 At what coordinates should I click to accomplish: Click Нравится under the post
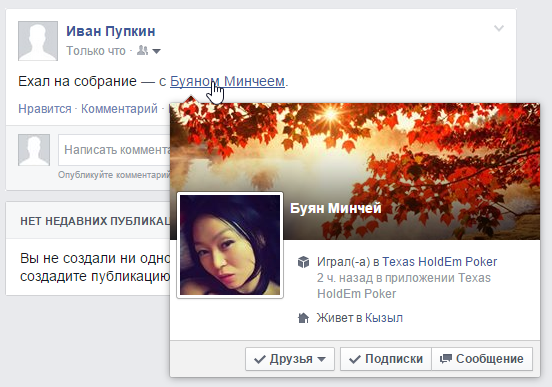(45, 109)
